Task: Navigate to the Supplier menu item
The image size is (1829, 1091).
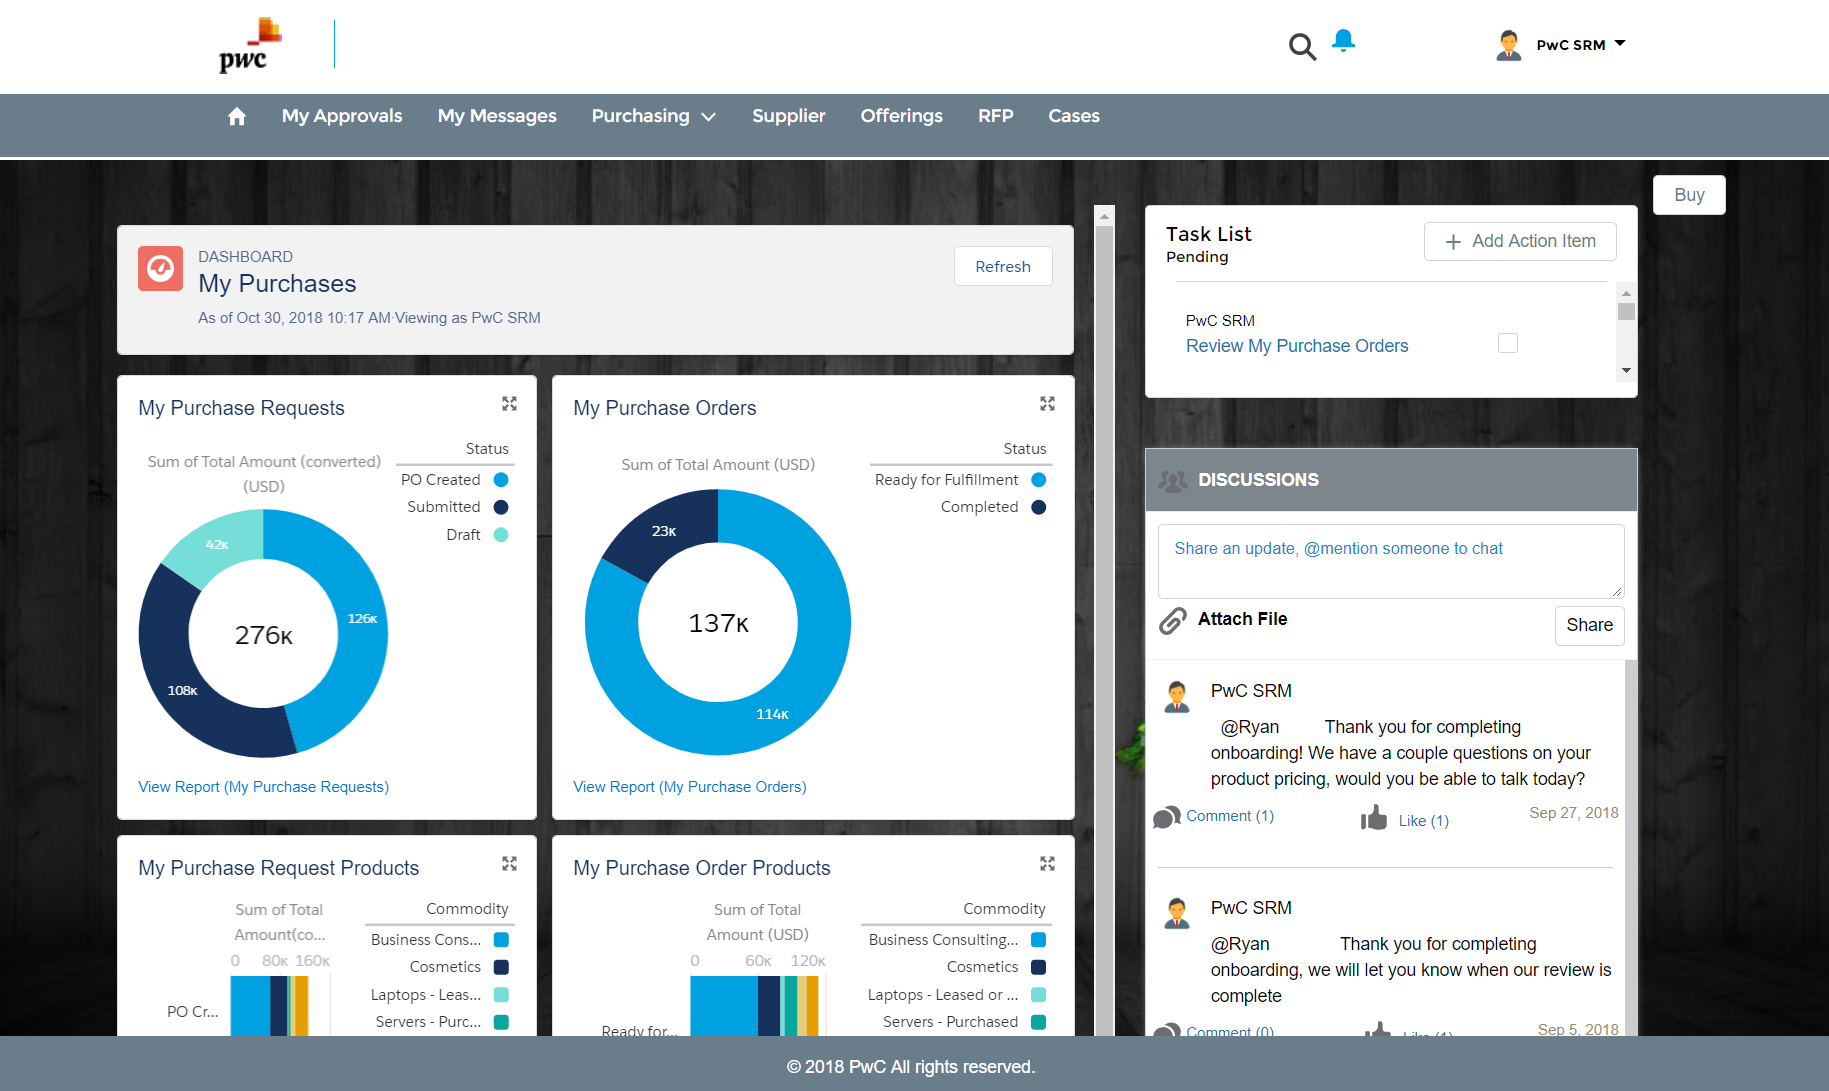Action: pyautogui.click(x=788, y=117)
